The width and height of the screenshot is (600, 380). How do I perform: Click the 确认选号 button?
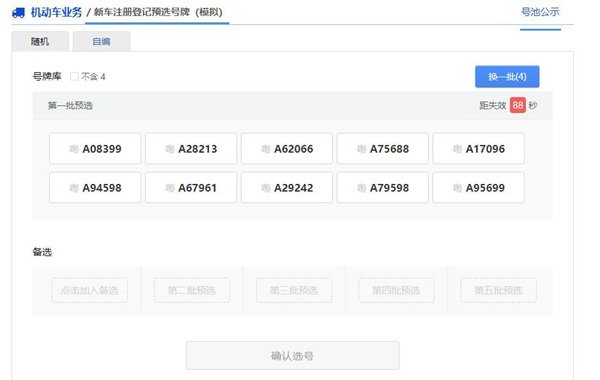pyautogui.click(x=293, y=356)
